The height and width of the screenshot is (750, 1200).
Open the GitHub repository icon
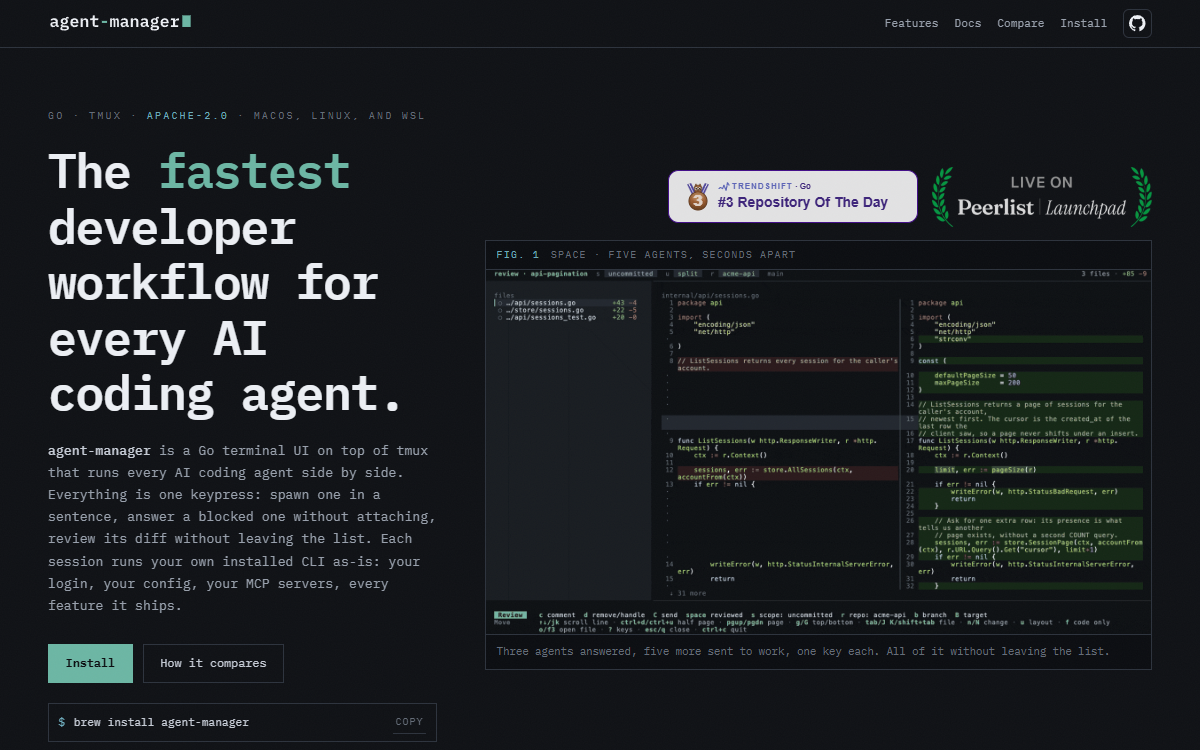pyautogui.click(x=1137, y=23)
